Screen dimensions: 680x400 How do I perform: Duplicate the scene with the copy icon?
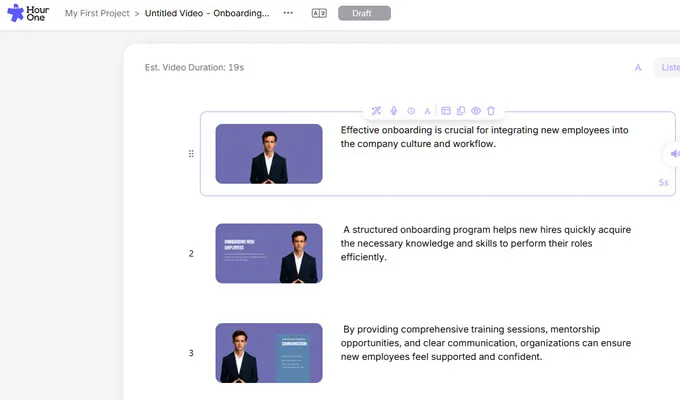pos(461,111)
